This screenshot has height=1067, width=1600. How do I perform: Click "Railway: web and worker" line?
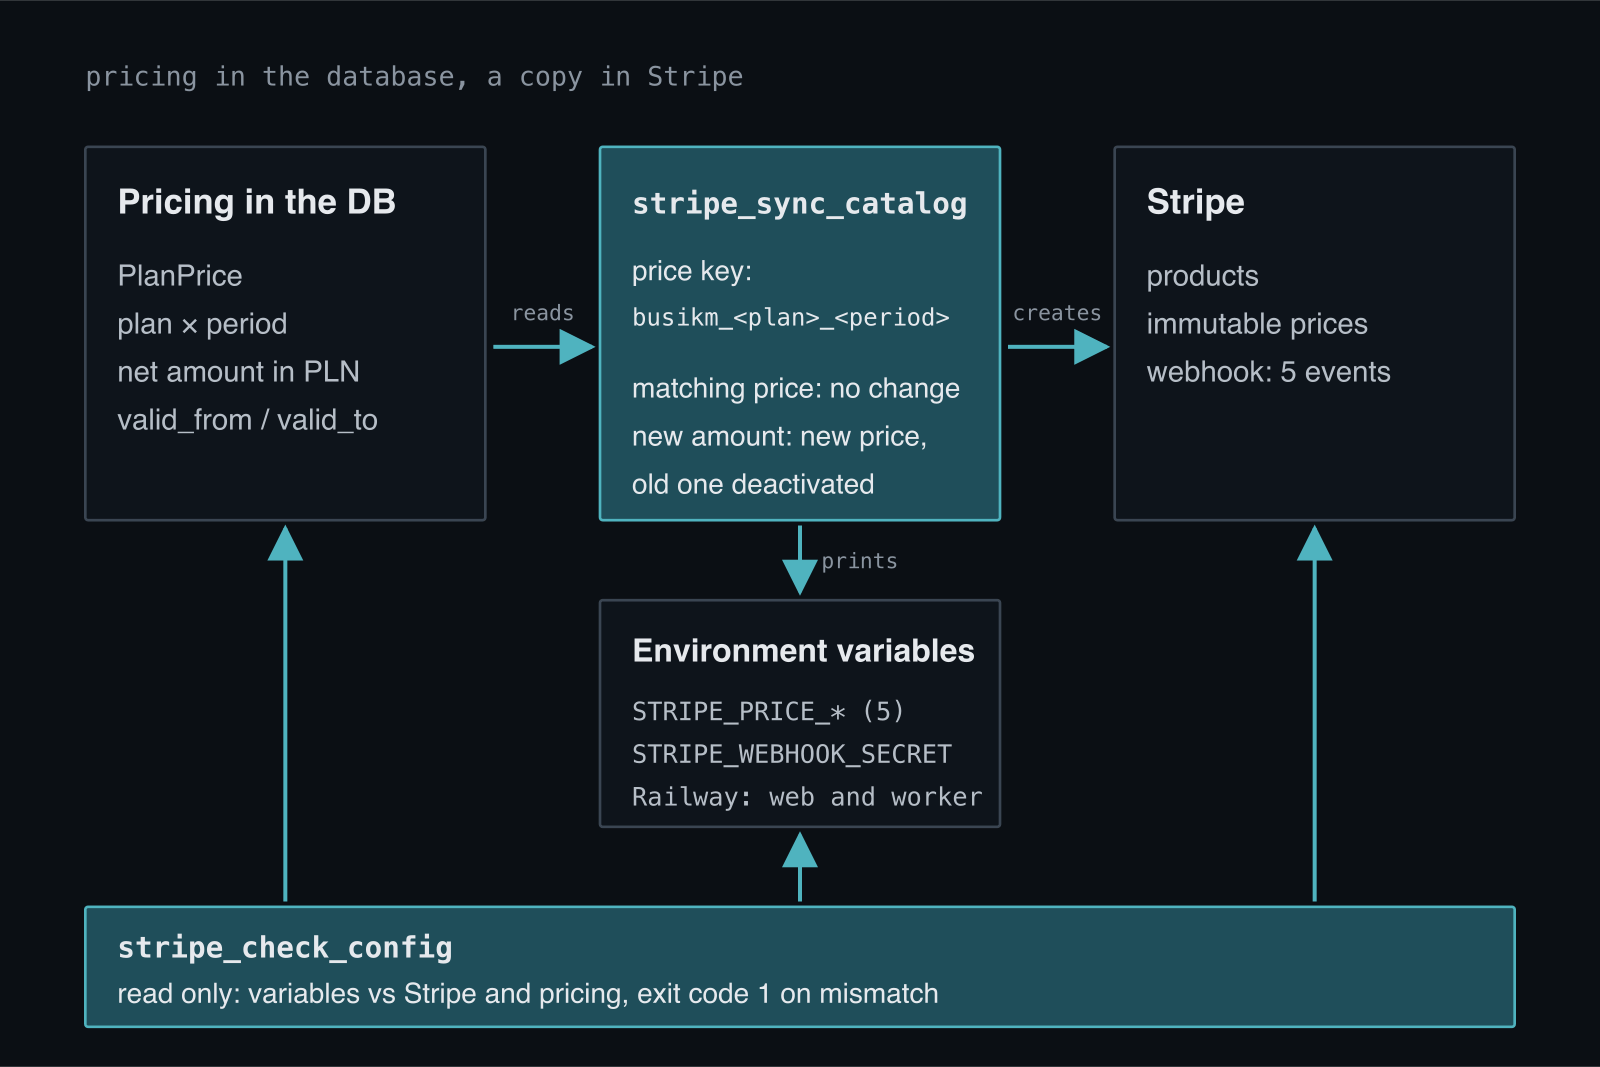pos(807,797)
